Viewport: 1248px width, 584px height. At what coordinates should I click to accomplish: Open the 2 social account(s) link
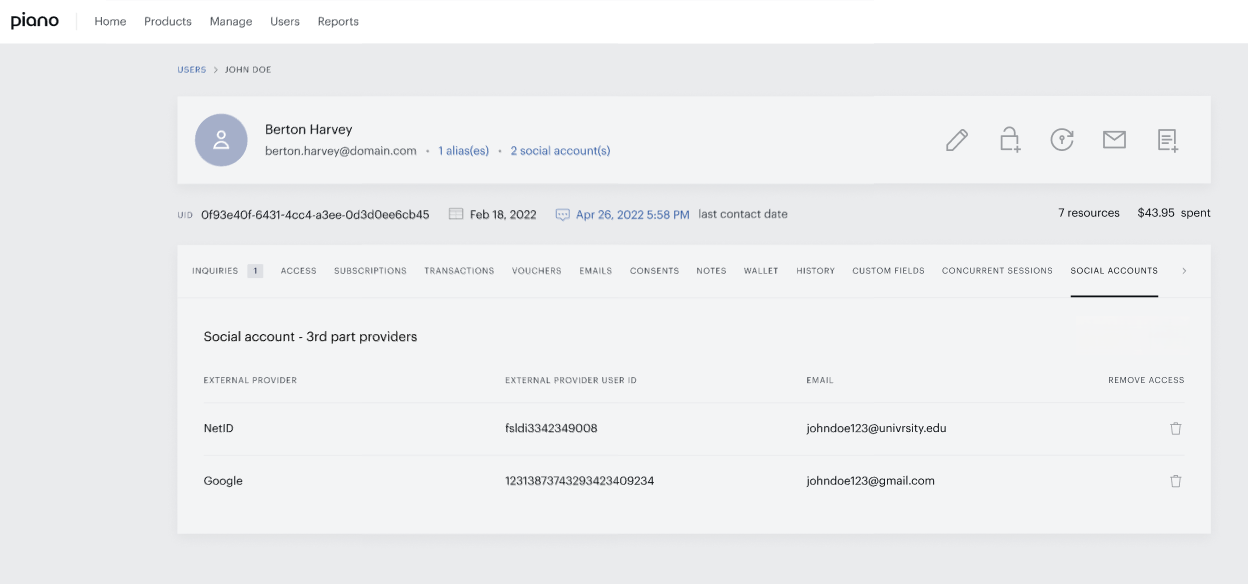[560, 151]
